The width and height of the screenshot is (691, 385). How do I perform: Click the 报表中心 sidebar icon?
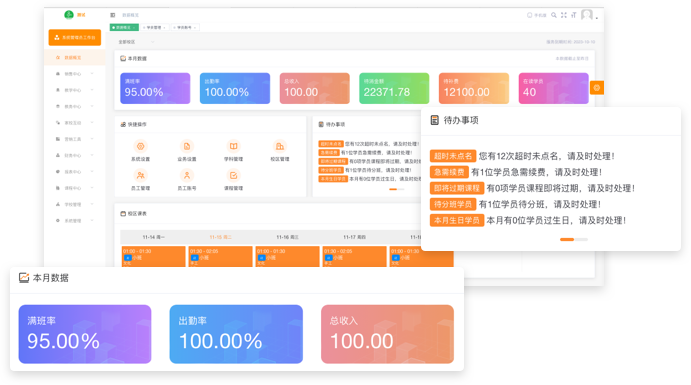[x=58, y=171]
